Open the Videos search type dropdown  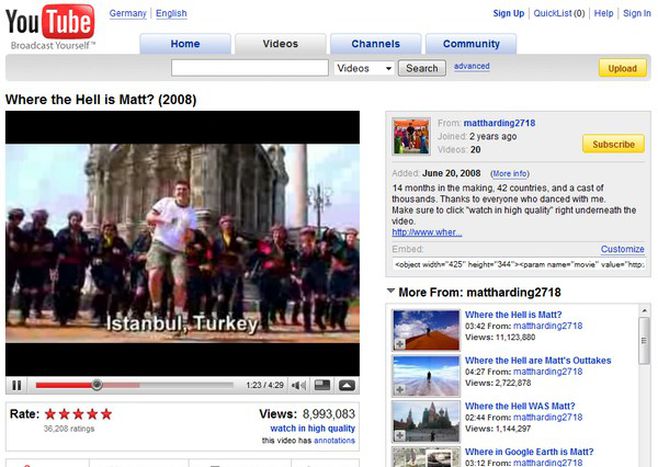tap(364, 68)
